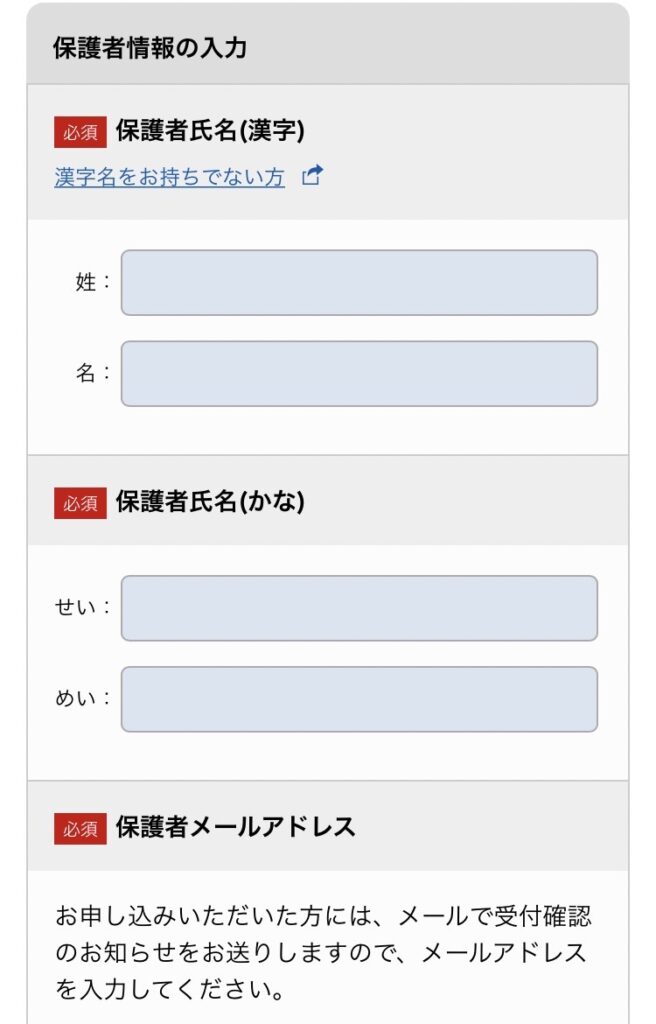656x1024 pixels.
Task: Click the せい： field label
Action: click(x=83, y=607)
